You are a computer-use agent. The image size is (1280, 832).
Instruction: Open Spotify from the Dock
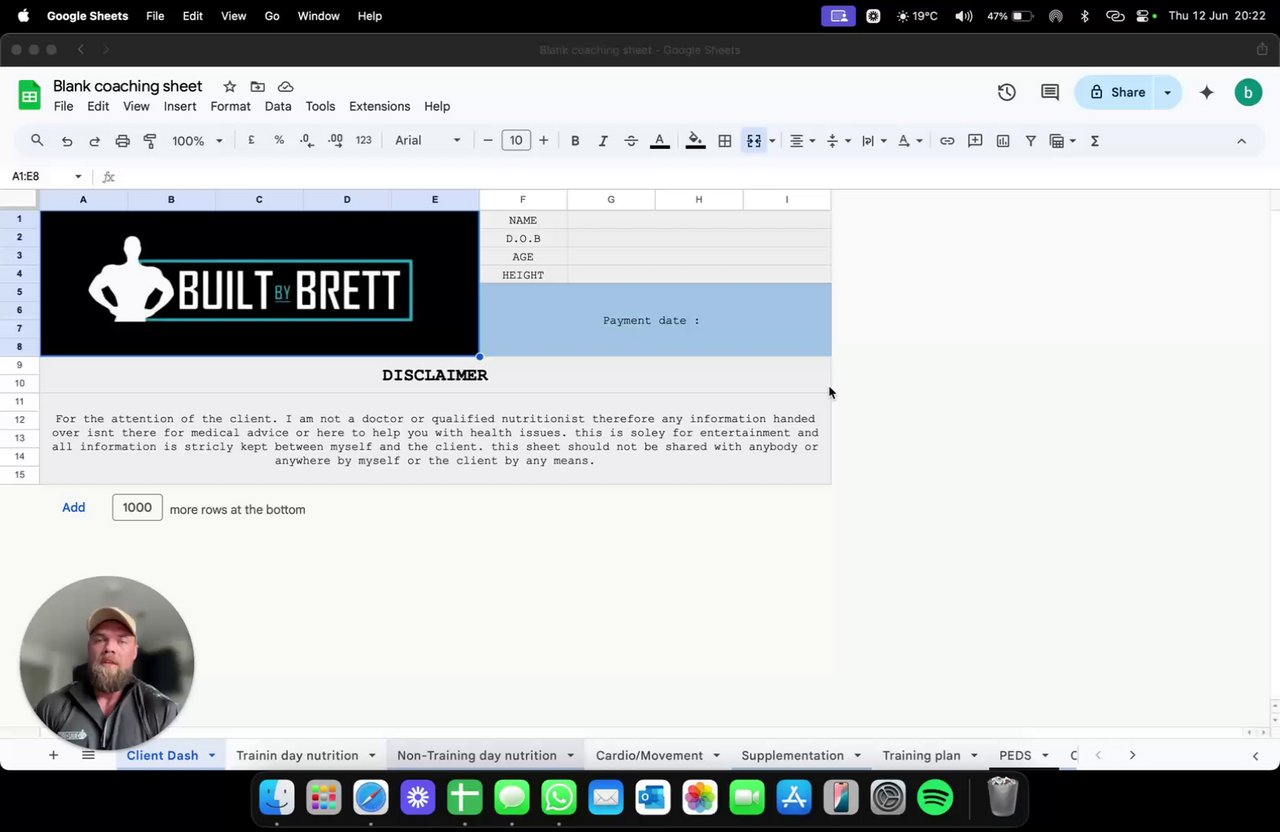(x=935, y=797)
